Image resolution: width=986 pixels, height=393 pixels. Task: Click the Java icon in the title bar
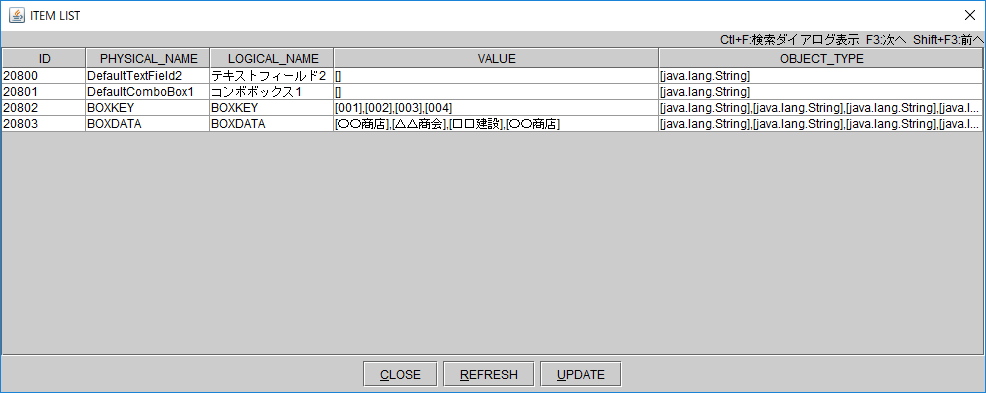[x=17, y=15]
